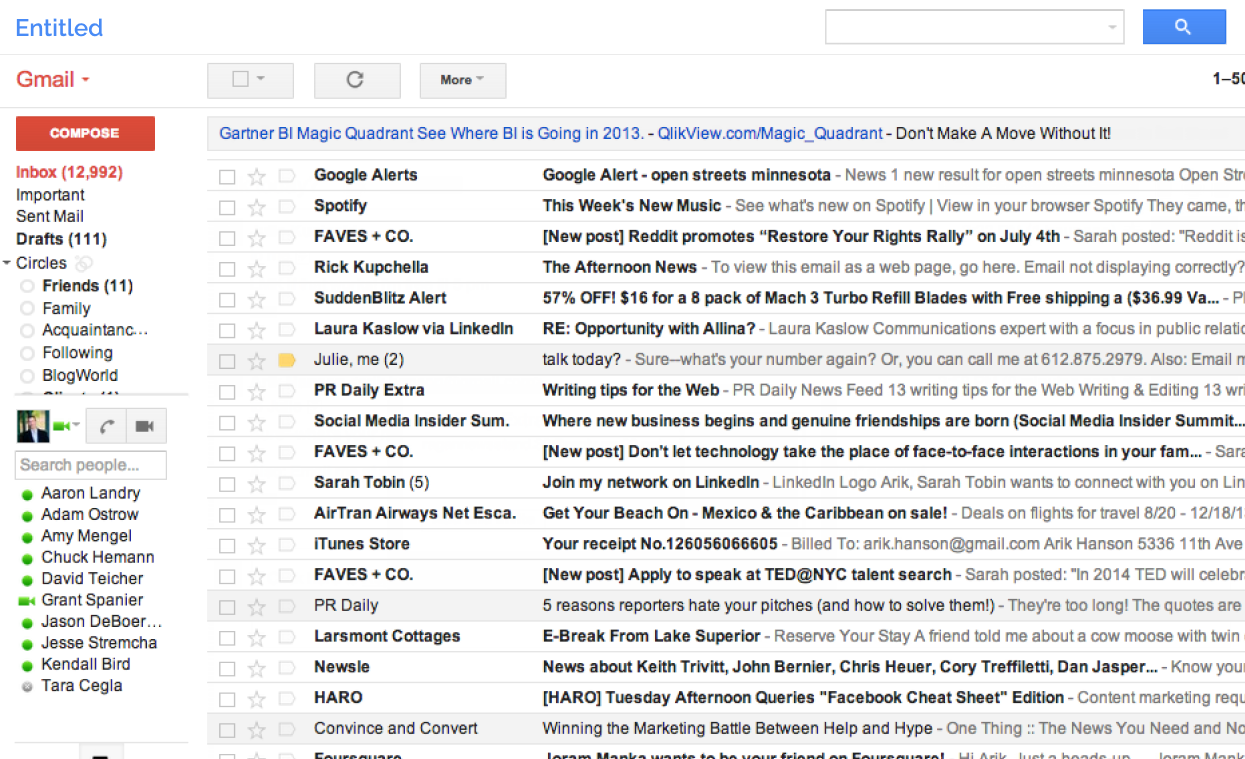Check the PR Daily email row

(227, 607)
